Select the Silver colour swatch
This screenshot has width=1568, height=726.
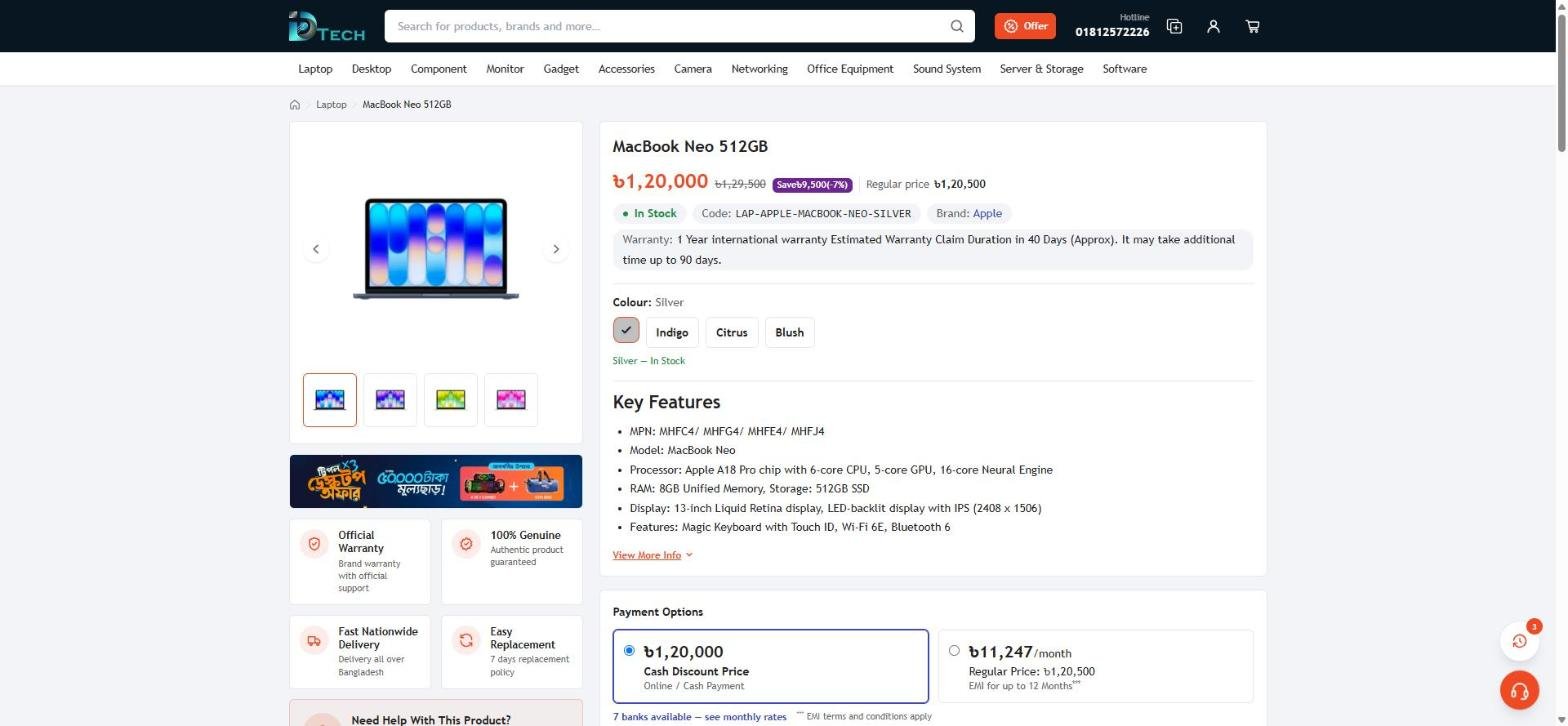click(x=626, y=330)
